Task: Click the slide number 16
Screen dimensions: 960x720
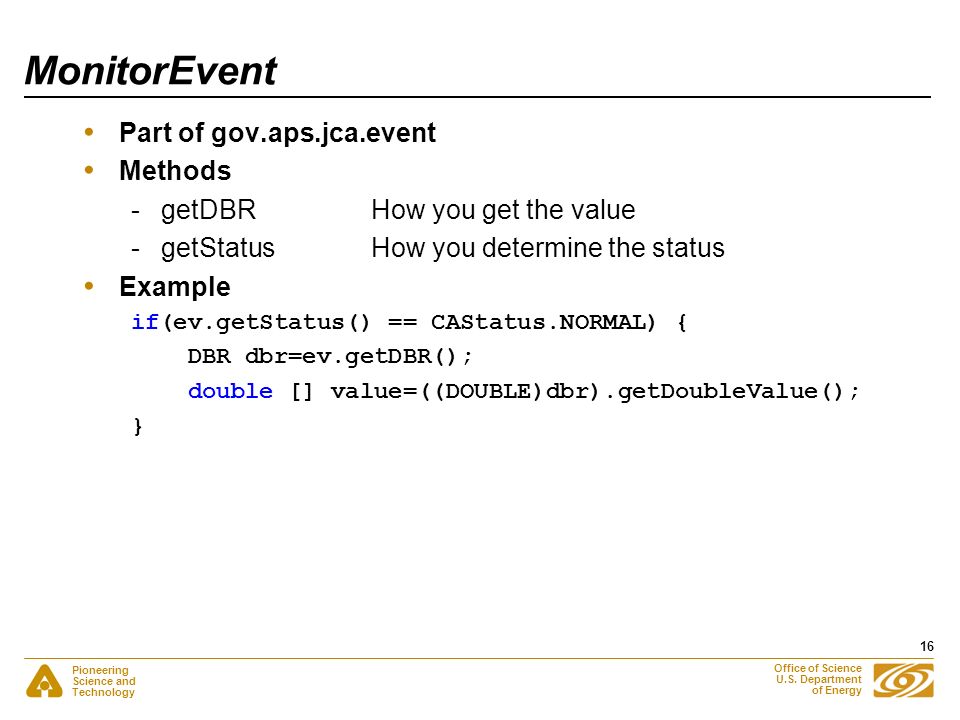Action: (927, 647)
